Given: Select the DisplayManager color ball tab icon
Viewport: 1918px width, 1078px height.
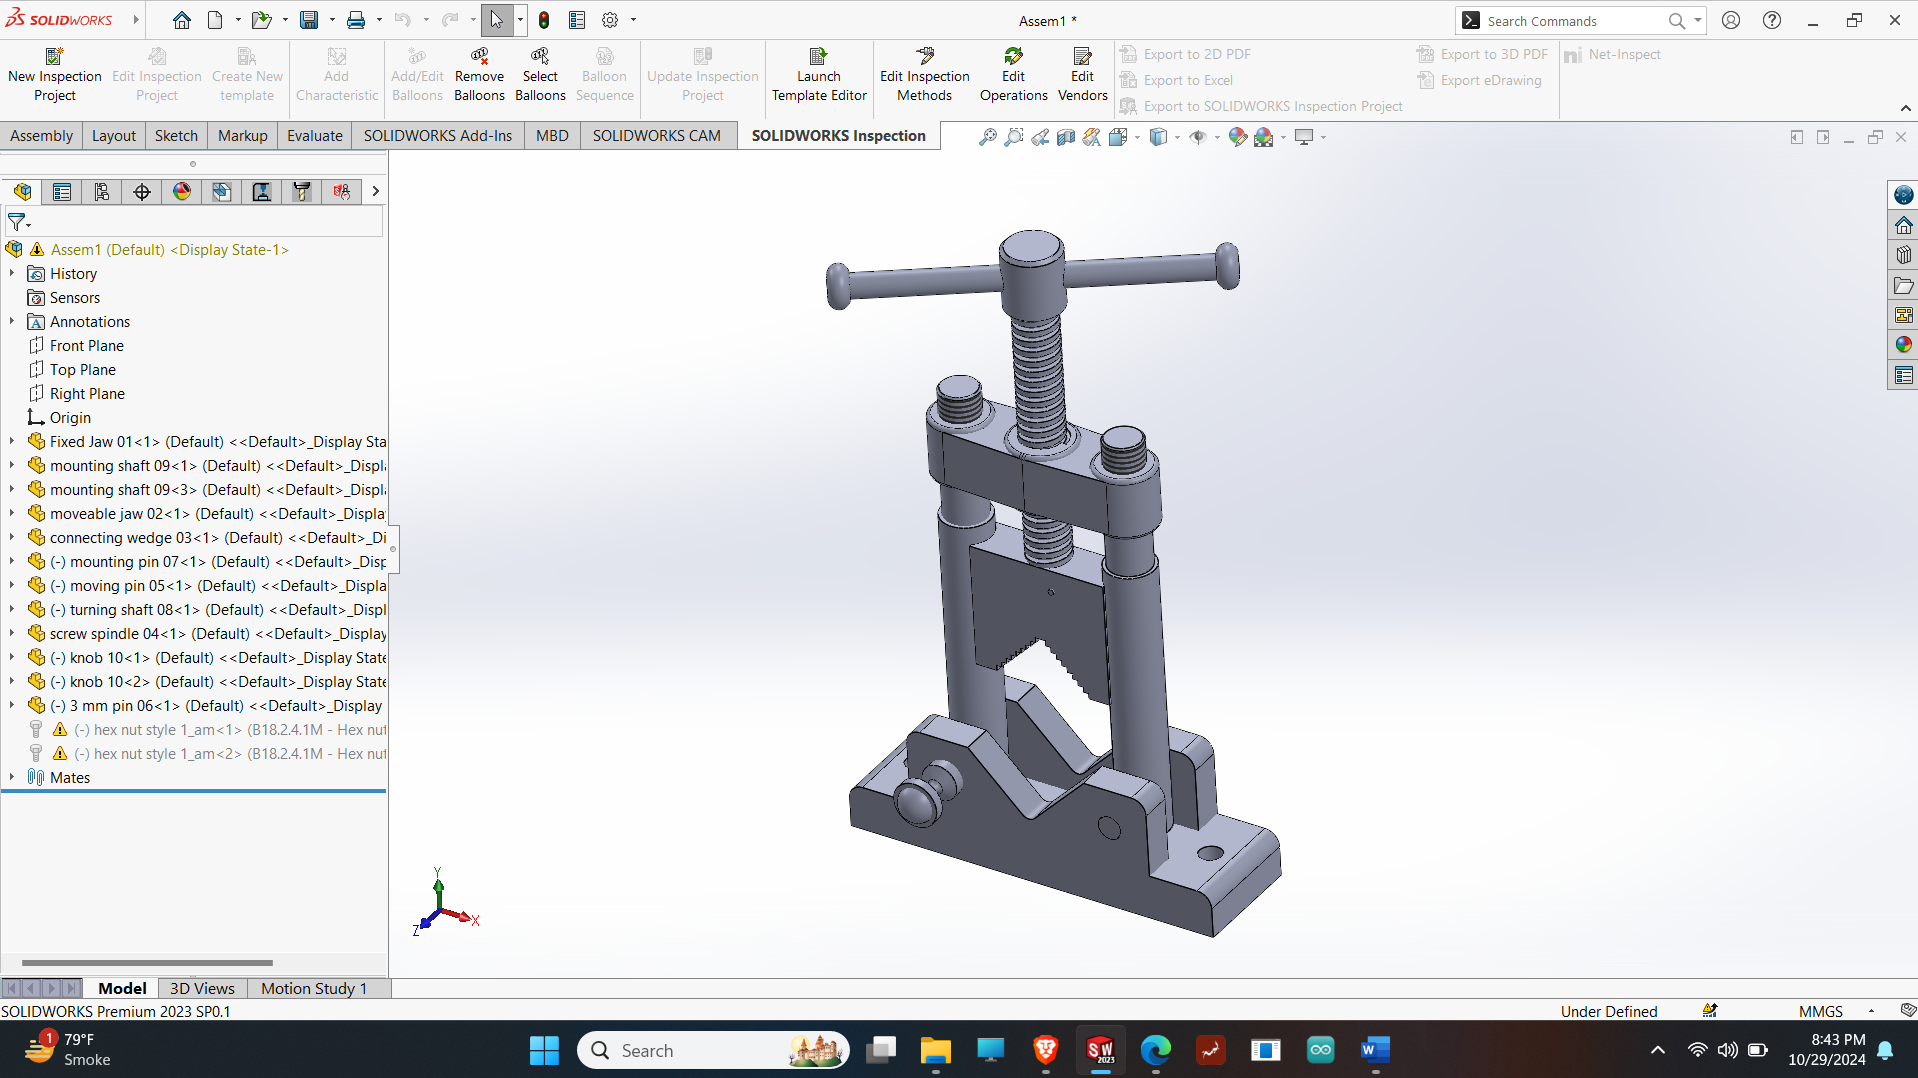Looking at the screenshot, I should (x=182, y=192).
